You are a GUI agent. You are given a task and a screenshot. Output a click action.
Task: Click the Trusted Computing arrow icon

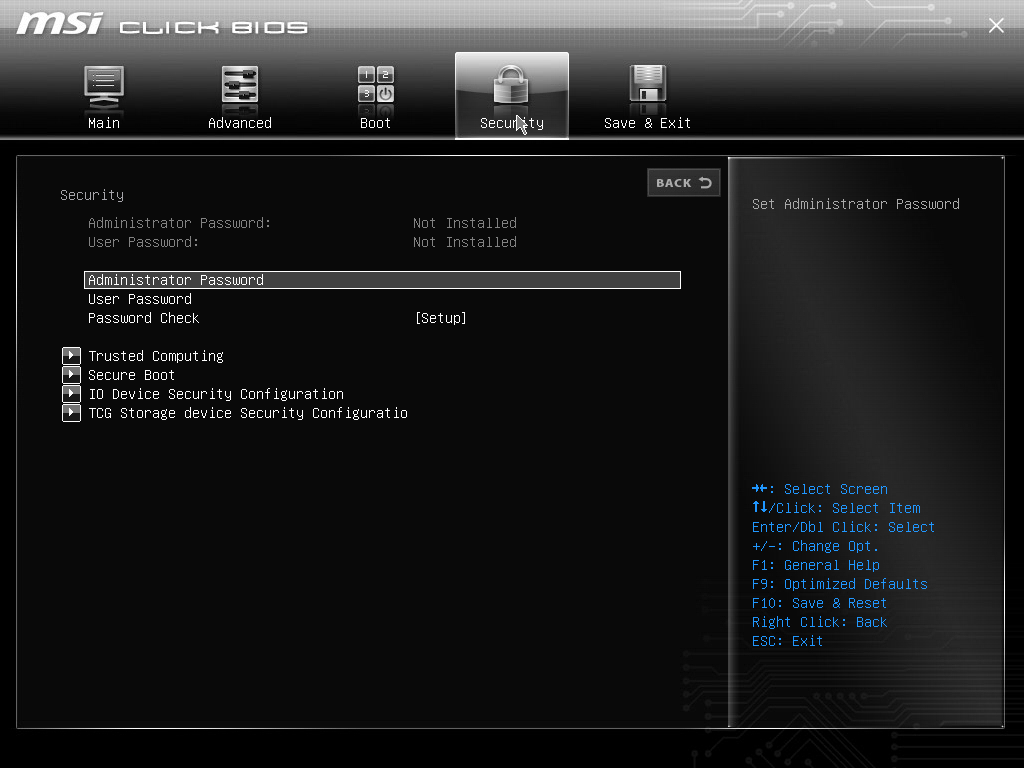click(71, 356)
